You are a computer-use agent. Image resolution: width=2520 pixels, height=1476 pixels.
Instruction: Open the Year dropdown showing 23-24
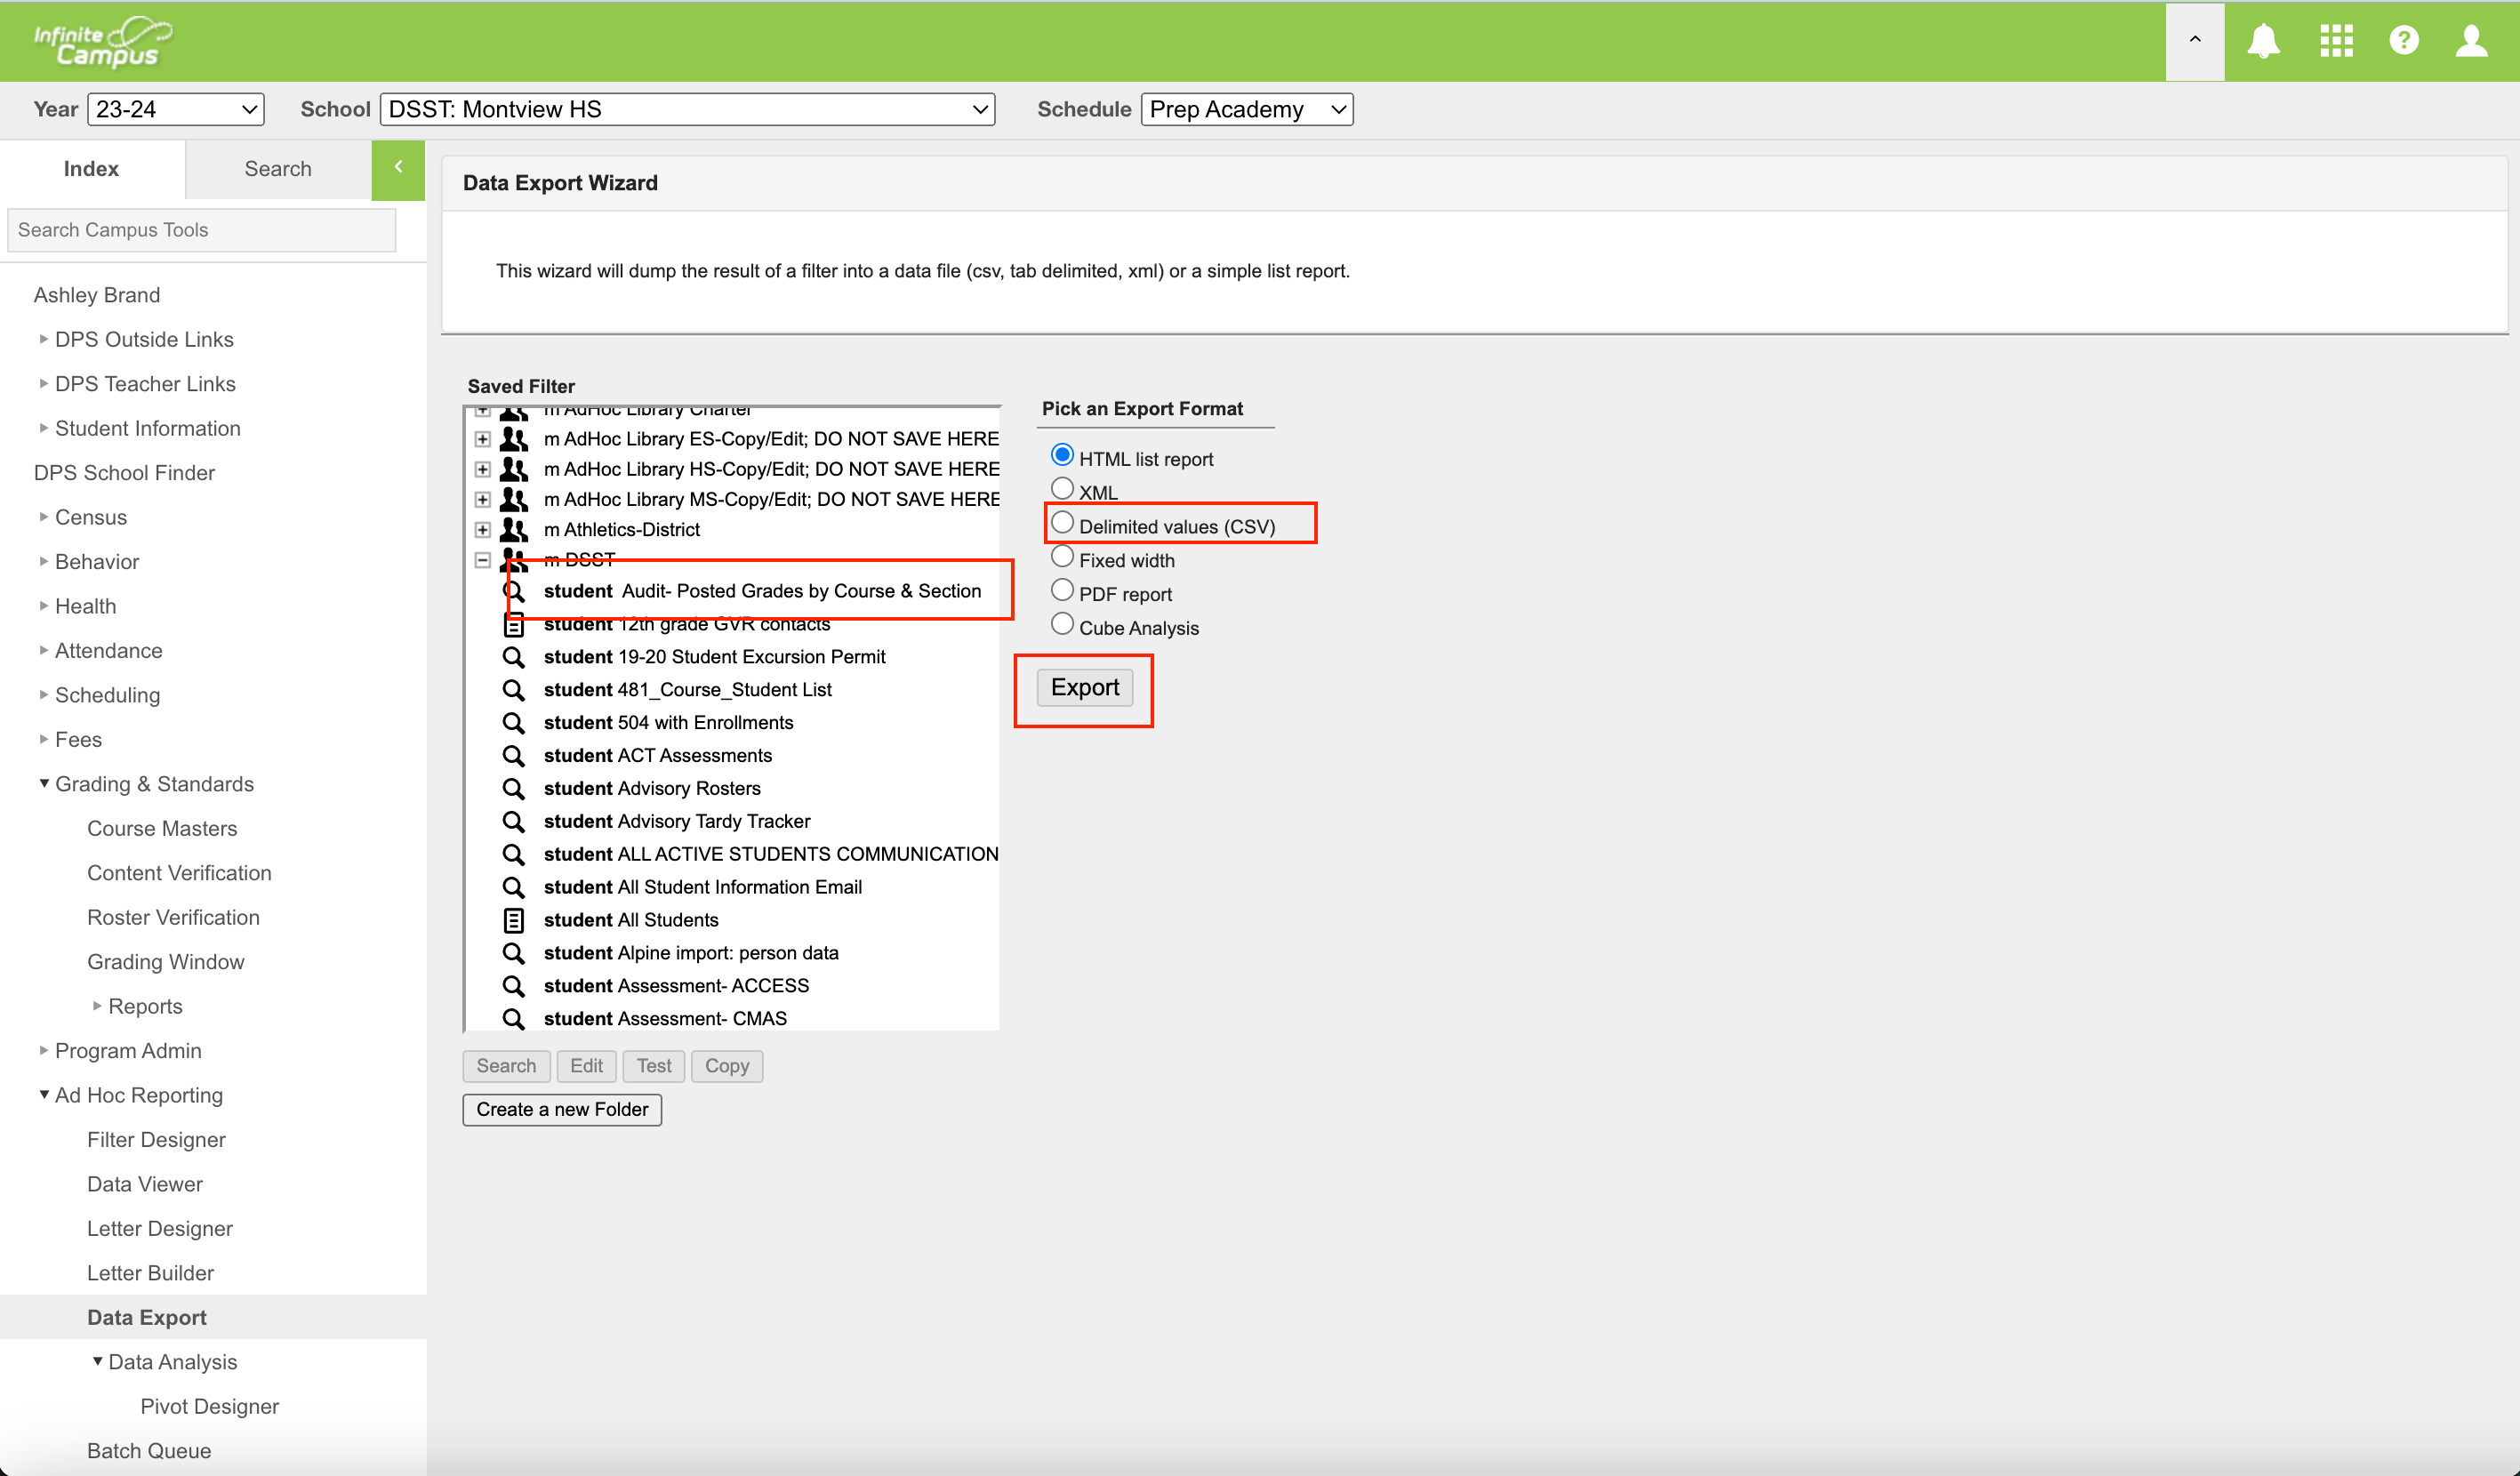tap(175, 109)
